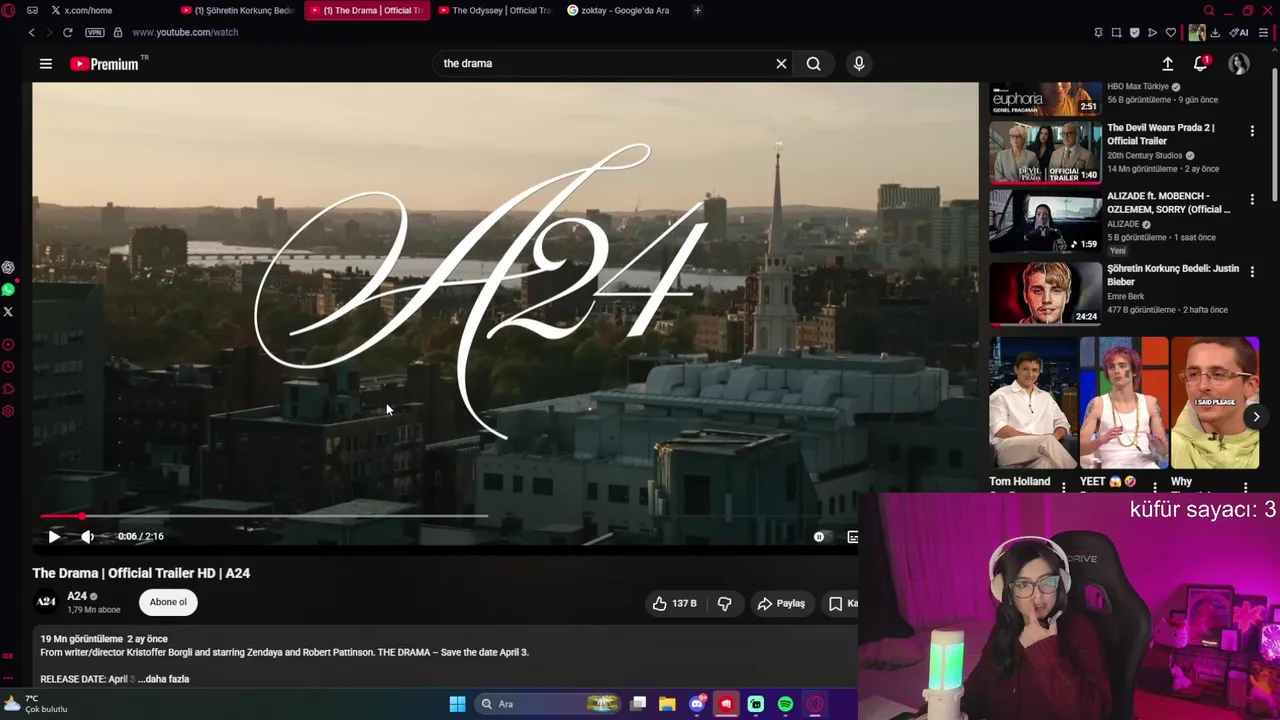Open Opera easy setup sliders icon
The height and width of the screenshot is (720, 1280).
[1264, 32]
